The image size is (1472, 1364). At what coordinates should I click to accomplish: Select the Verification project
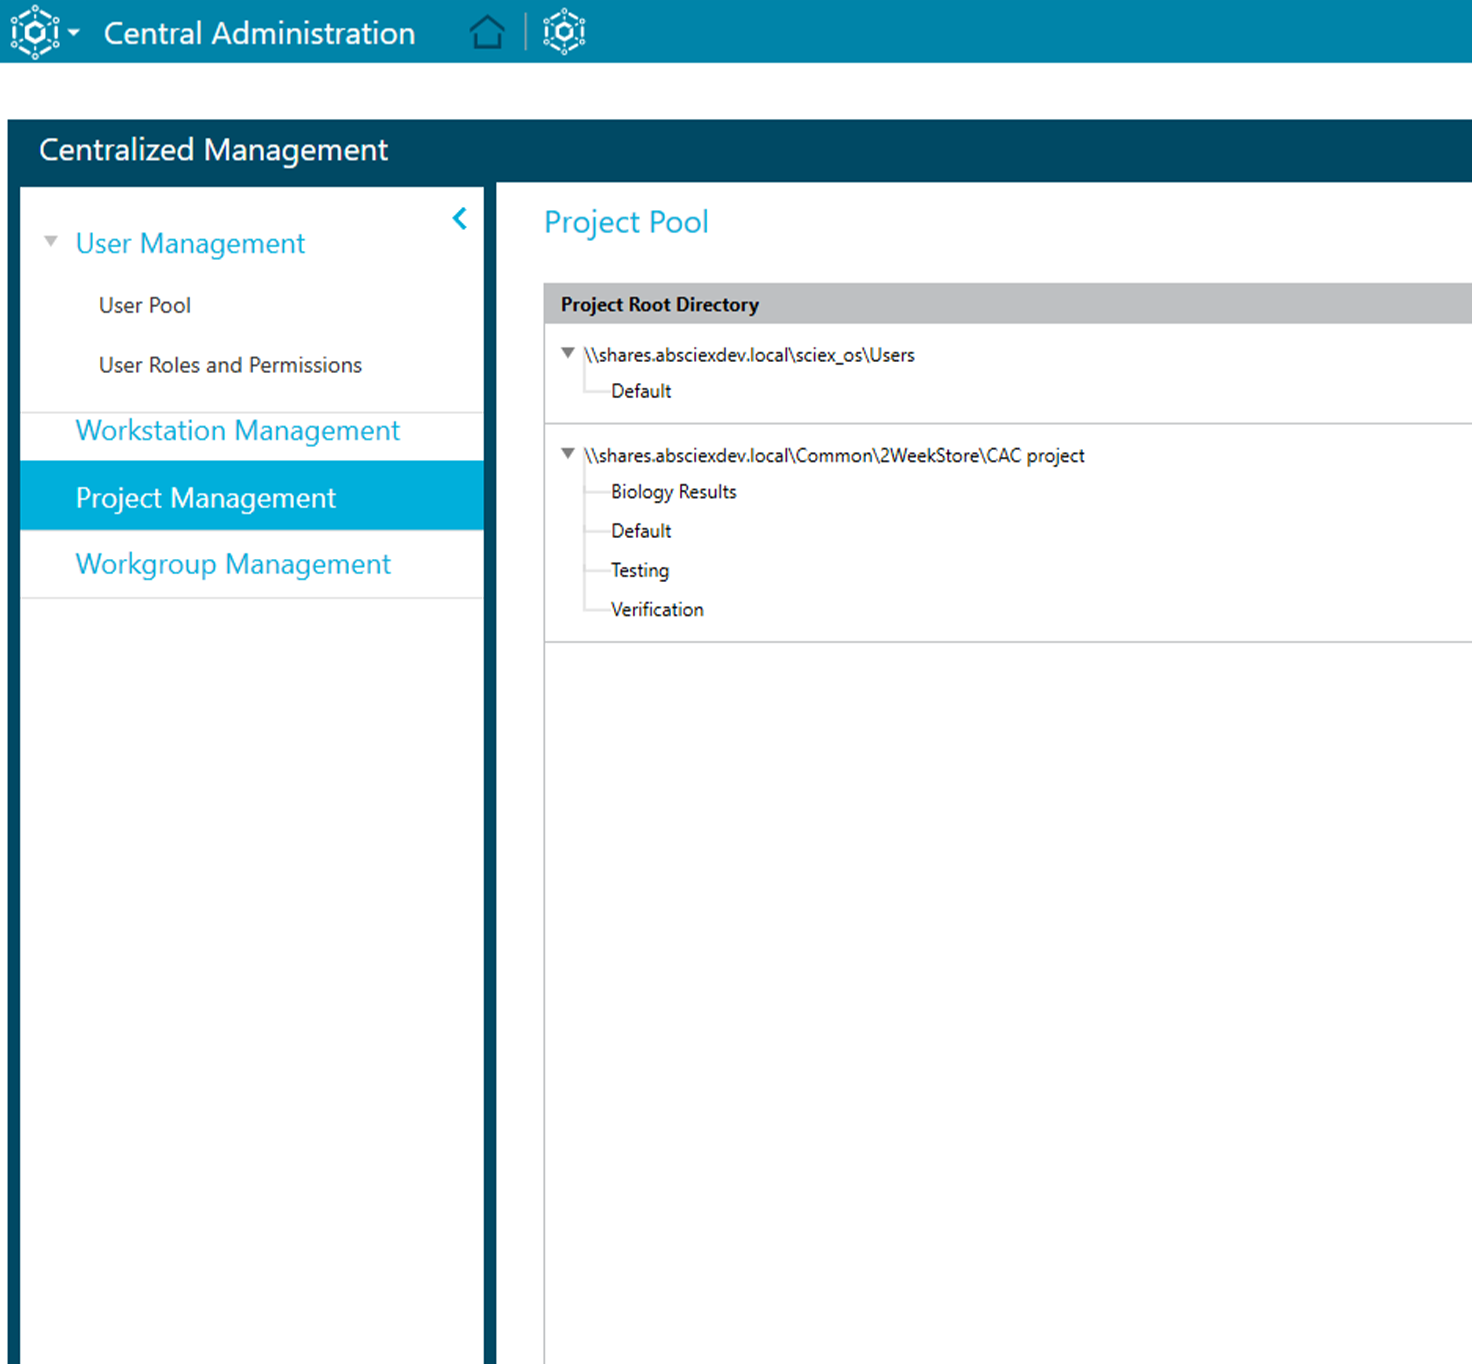coord(657,609)
